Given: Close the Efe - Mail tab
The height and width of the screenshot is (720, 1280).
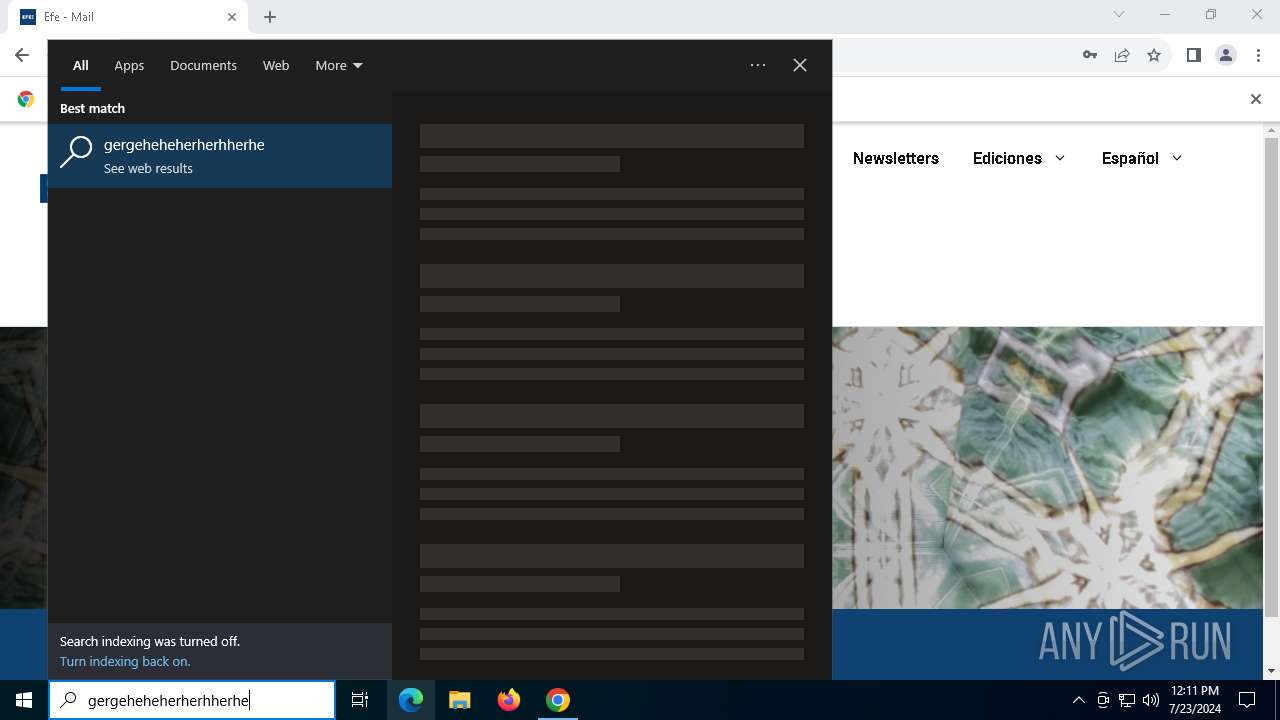Looking at the screenshot, I should tap(232, 17).
